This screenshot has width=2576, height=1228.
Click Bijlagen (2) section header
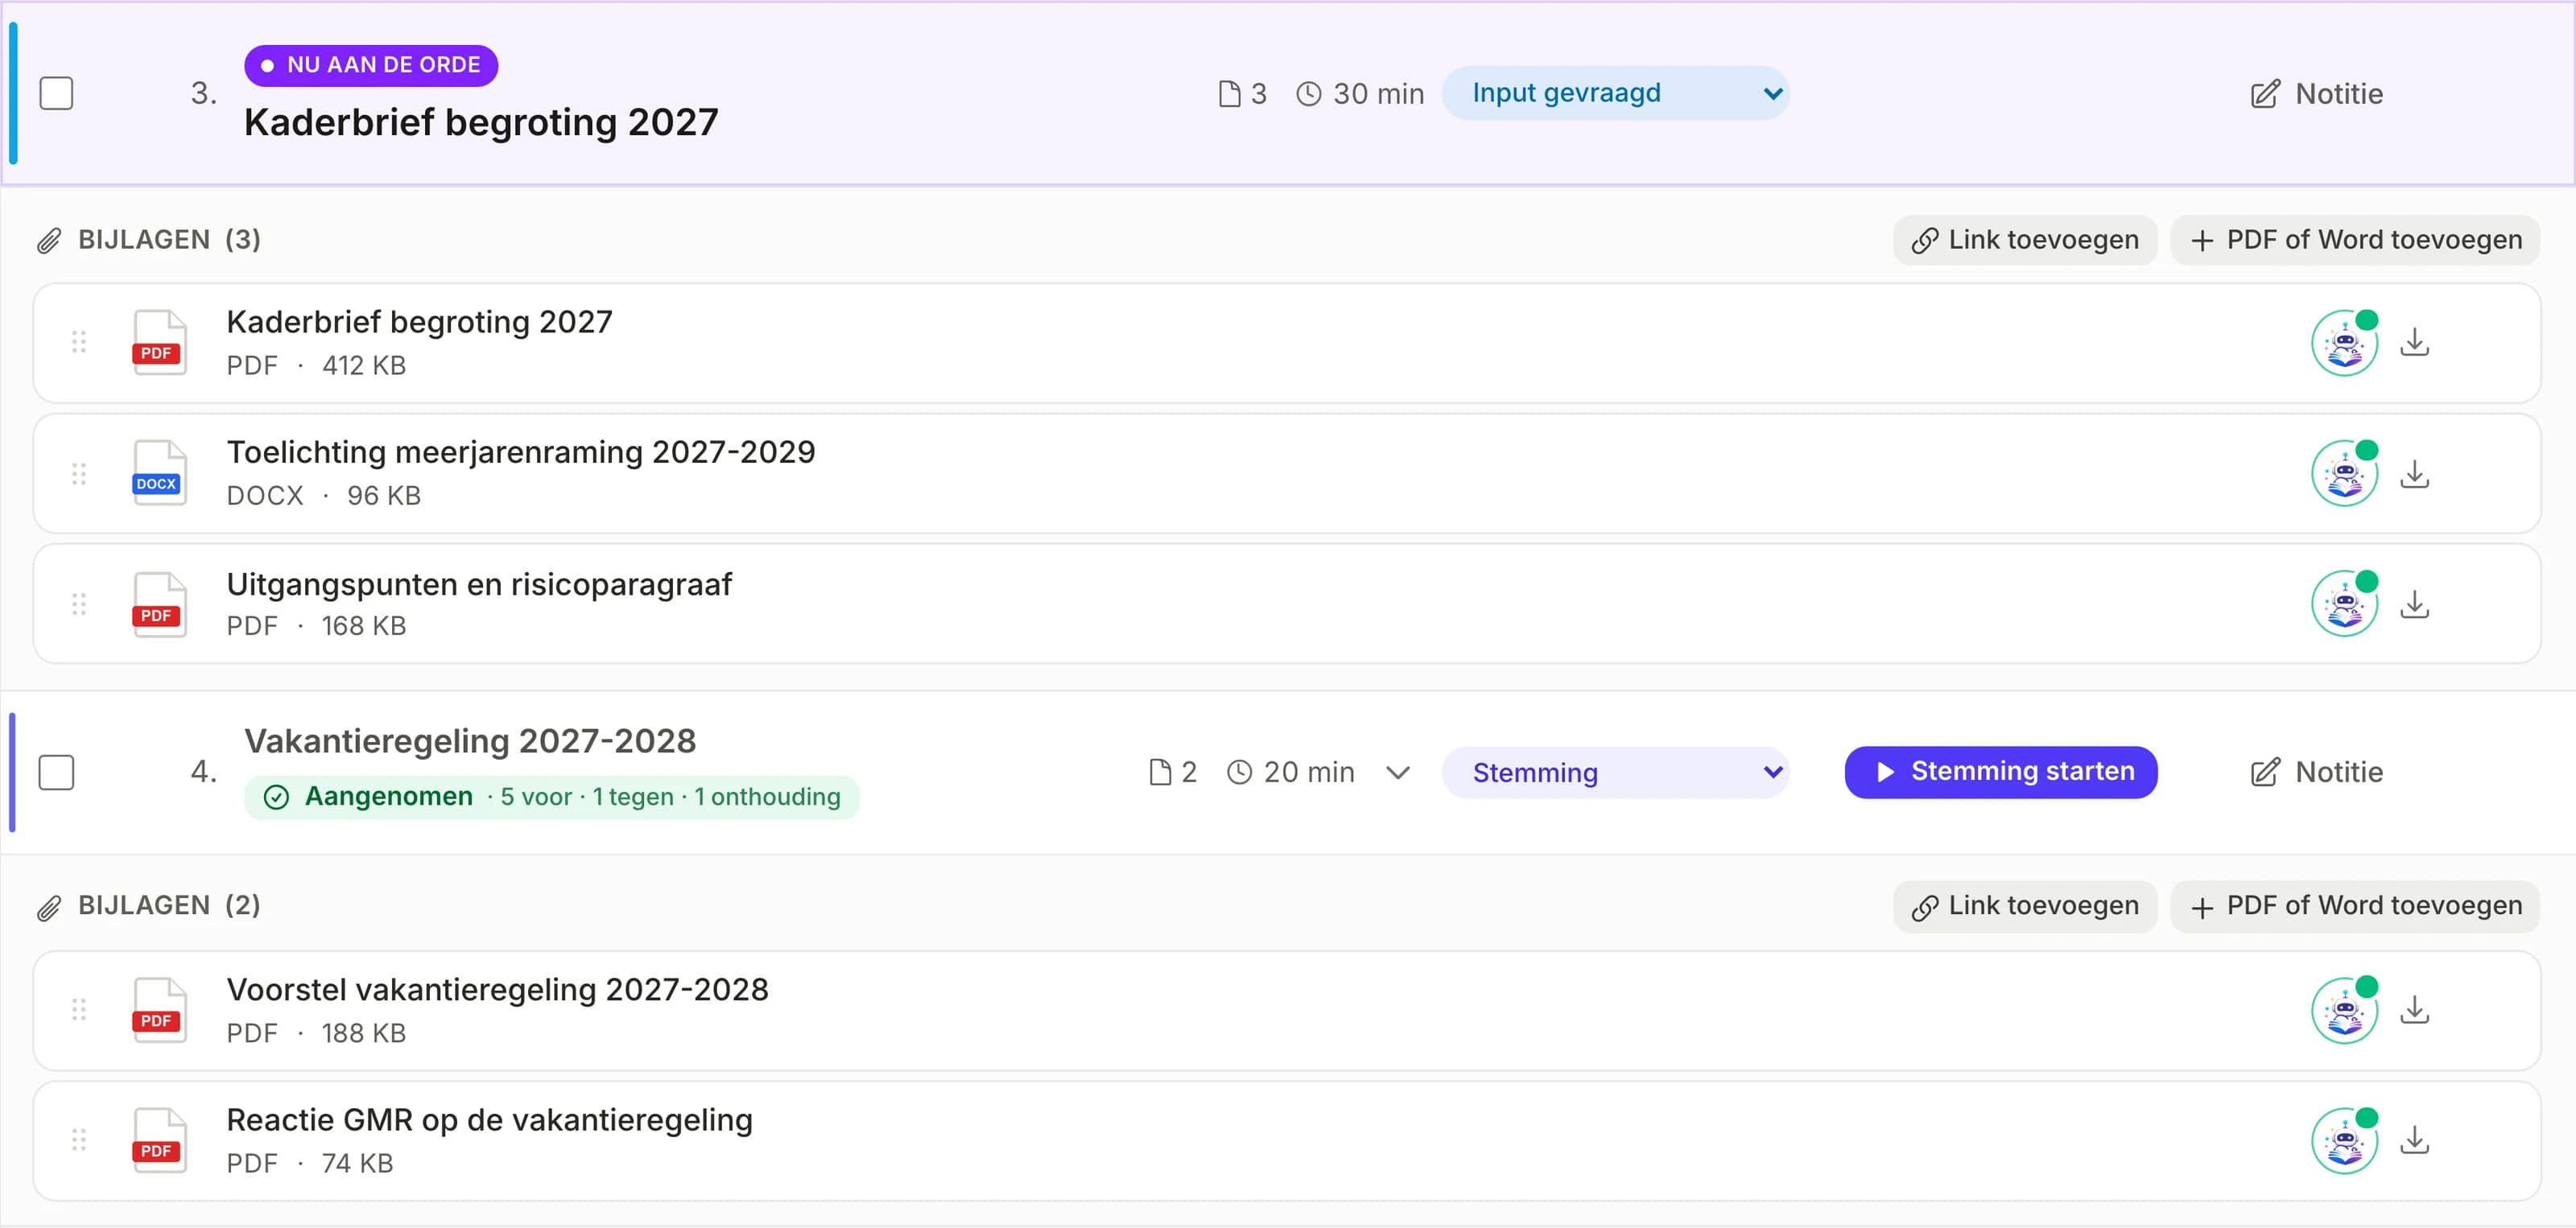click(x=150, y=906)
